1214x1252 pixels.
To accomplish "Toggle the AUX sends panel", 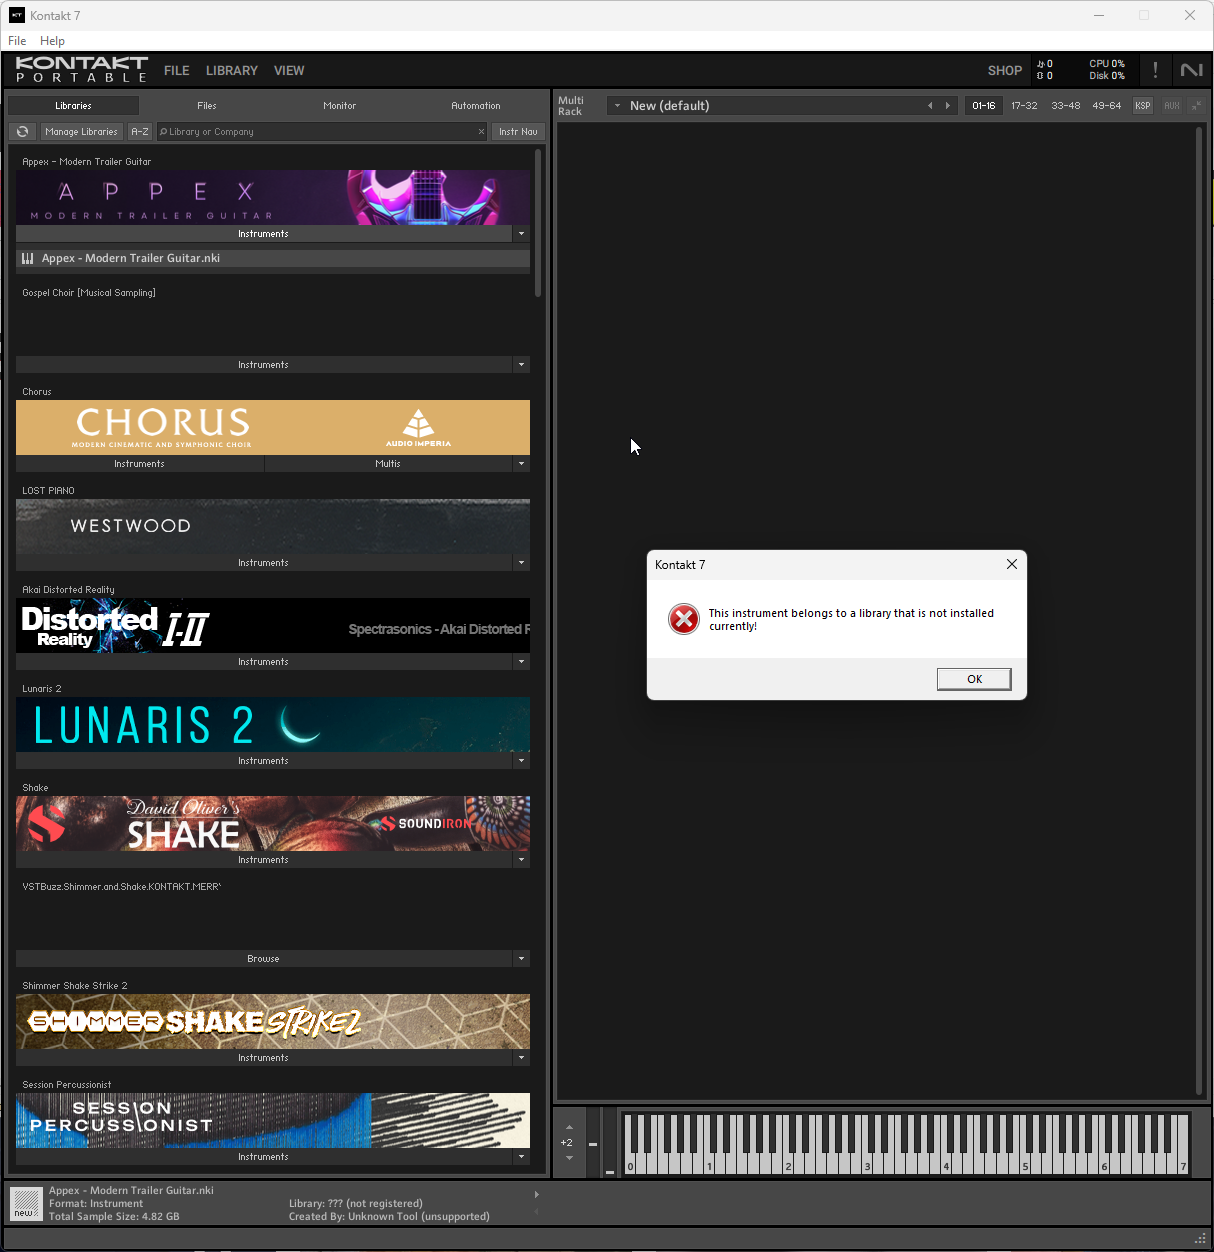I will click(1172, 105).
